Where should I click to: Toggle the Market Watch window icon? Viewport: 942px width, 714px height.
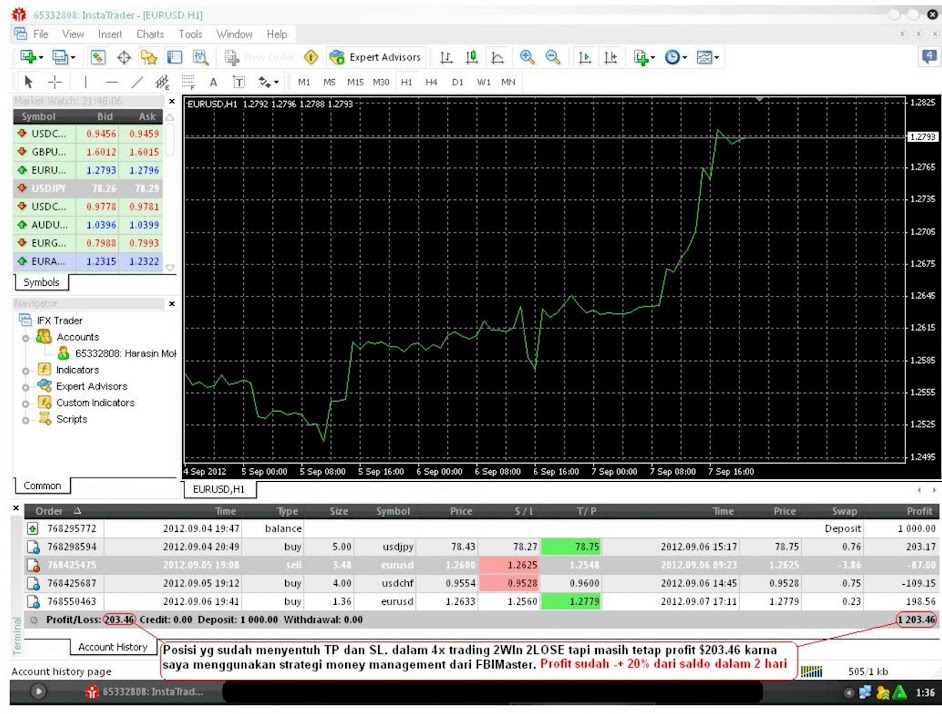tap(98, 57)
